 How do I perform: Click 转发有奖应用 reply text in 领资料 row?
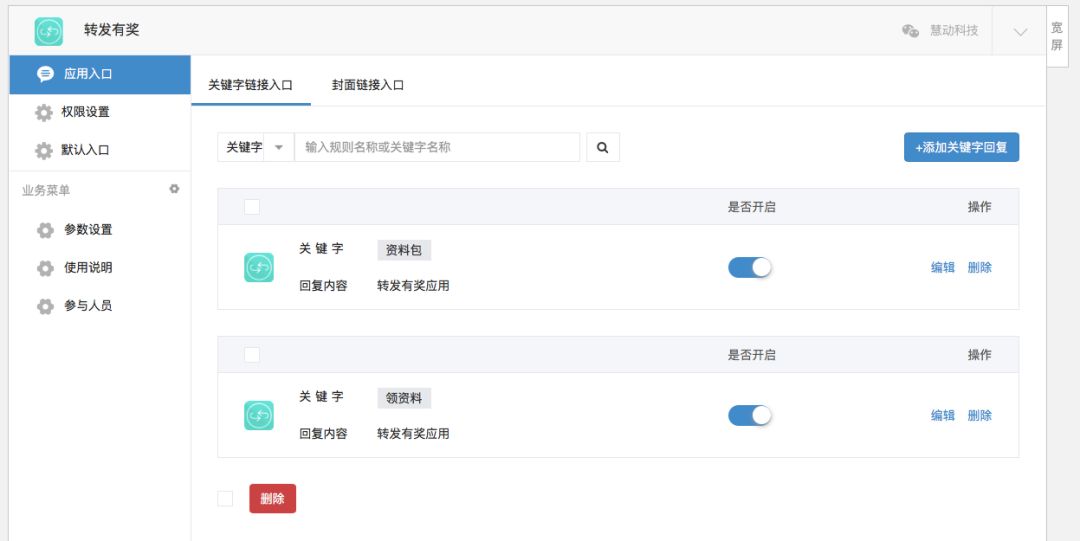pos(413,433)
